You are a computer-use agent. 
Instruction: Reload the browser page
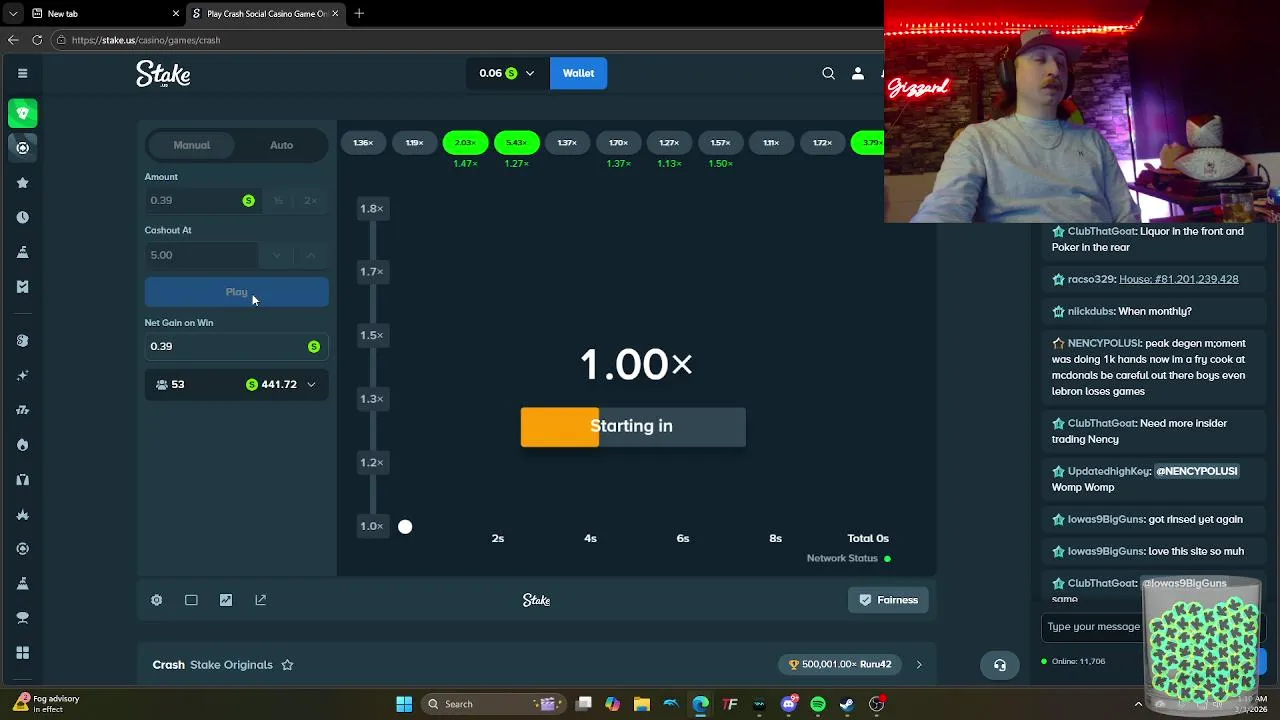click(x=37, y=40)
